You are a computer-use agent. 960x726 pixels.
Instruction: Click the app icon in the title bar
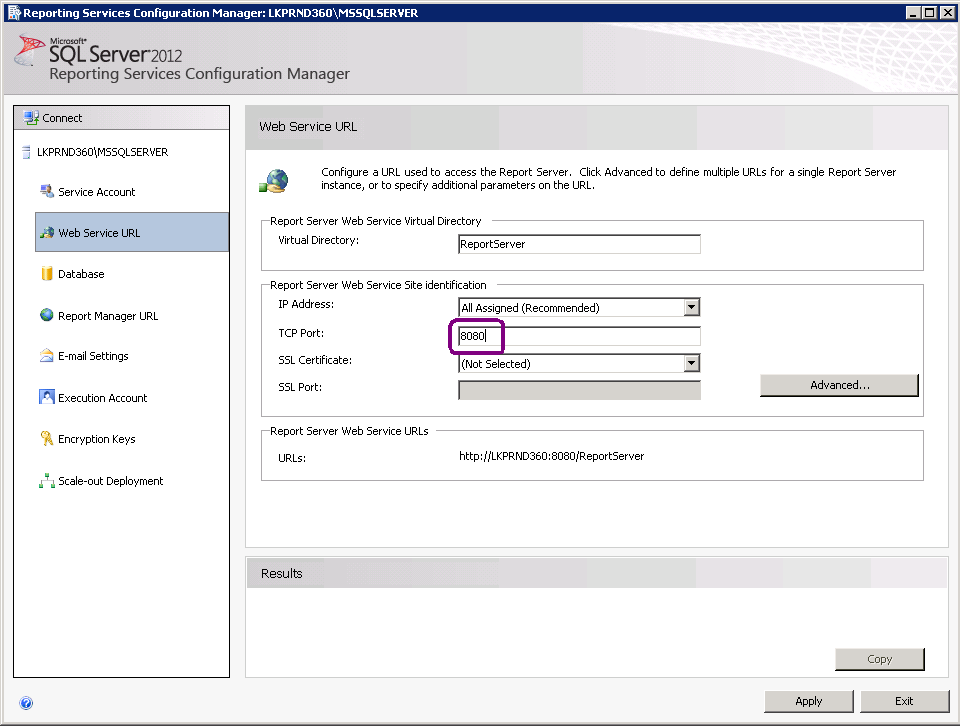click(x=13, y=13)
